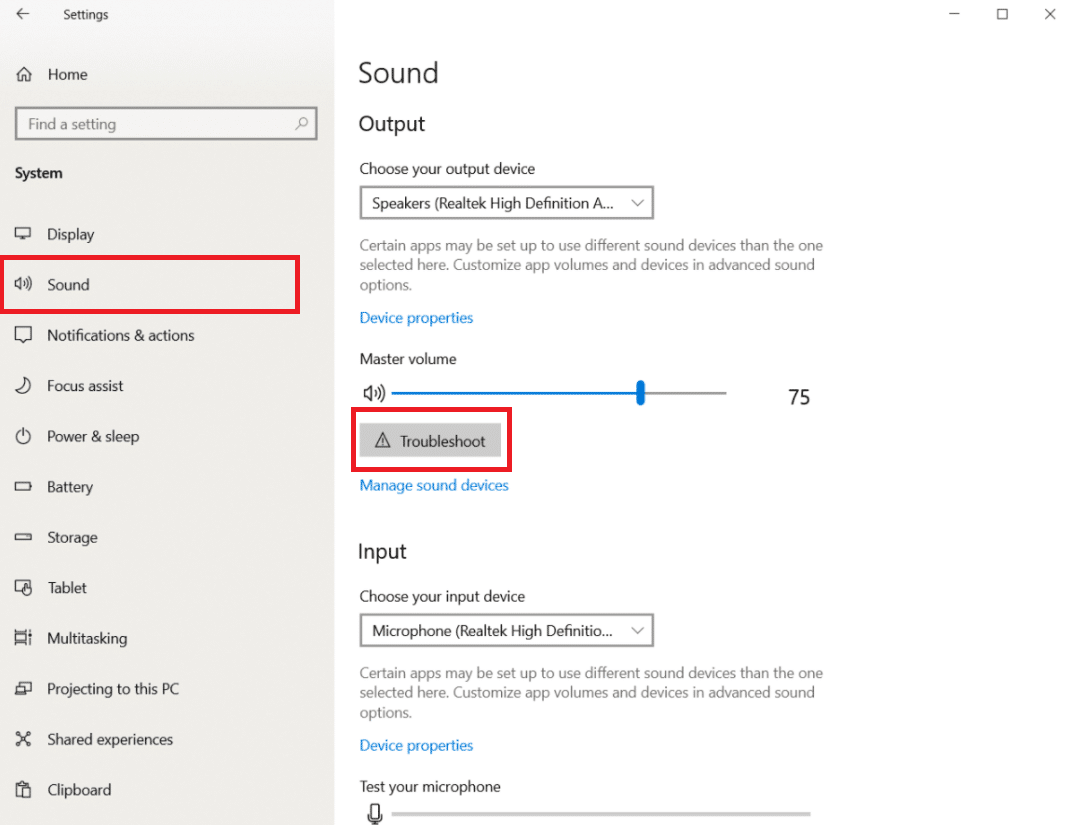Click the Input section heading
This screenshot has width=1069, height=825.
coord(382,552)
